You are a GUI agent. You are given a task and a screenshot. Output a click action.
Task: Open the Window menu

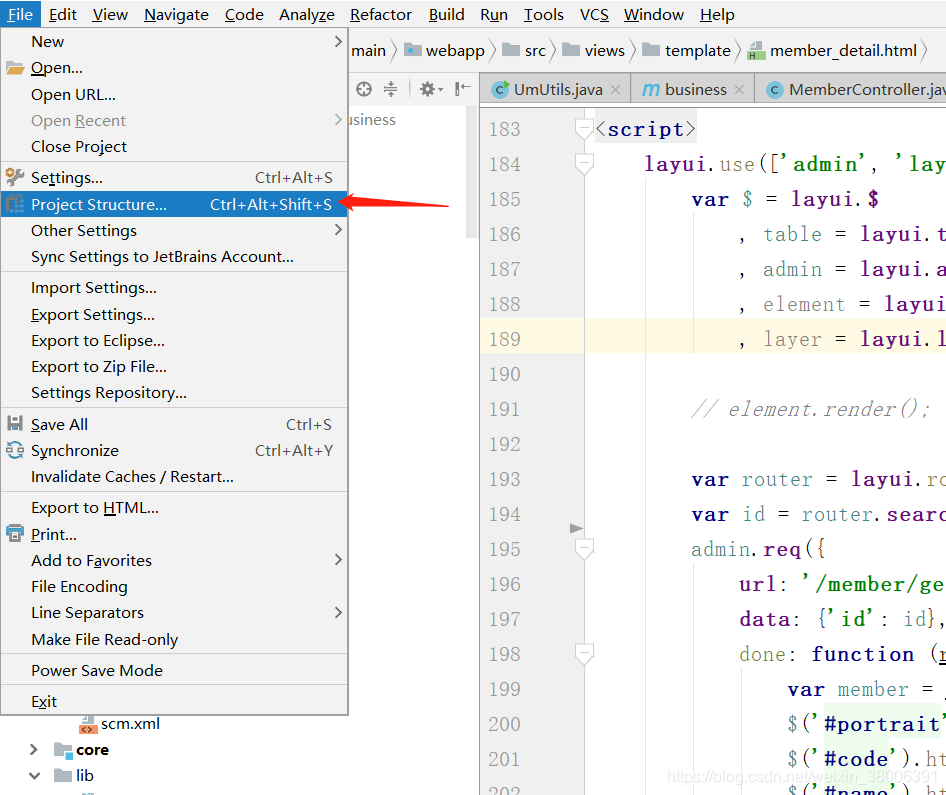[x=653, y=14]
